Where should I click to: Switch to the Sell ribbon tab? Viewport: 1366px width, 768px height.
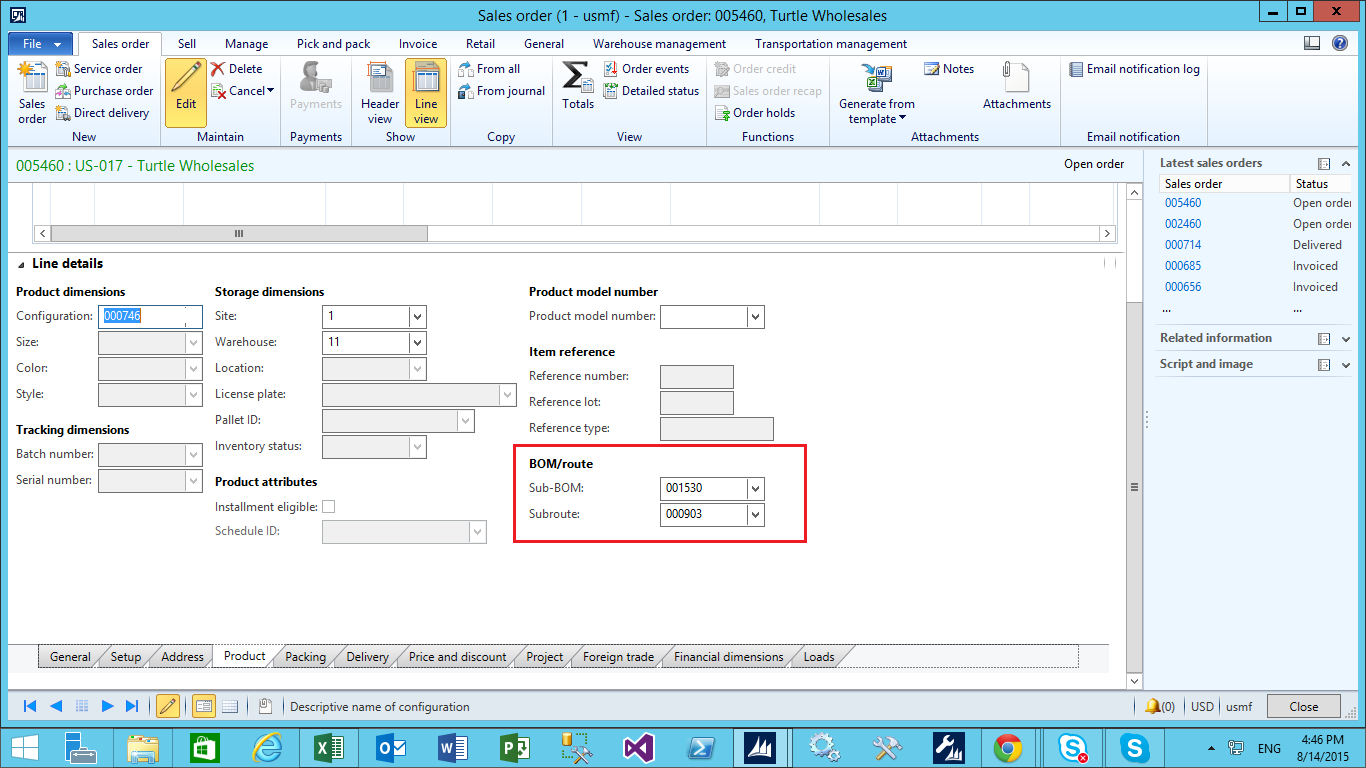(x=187, y=44)
